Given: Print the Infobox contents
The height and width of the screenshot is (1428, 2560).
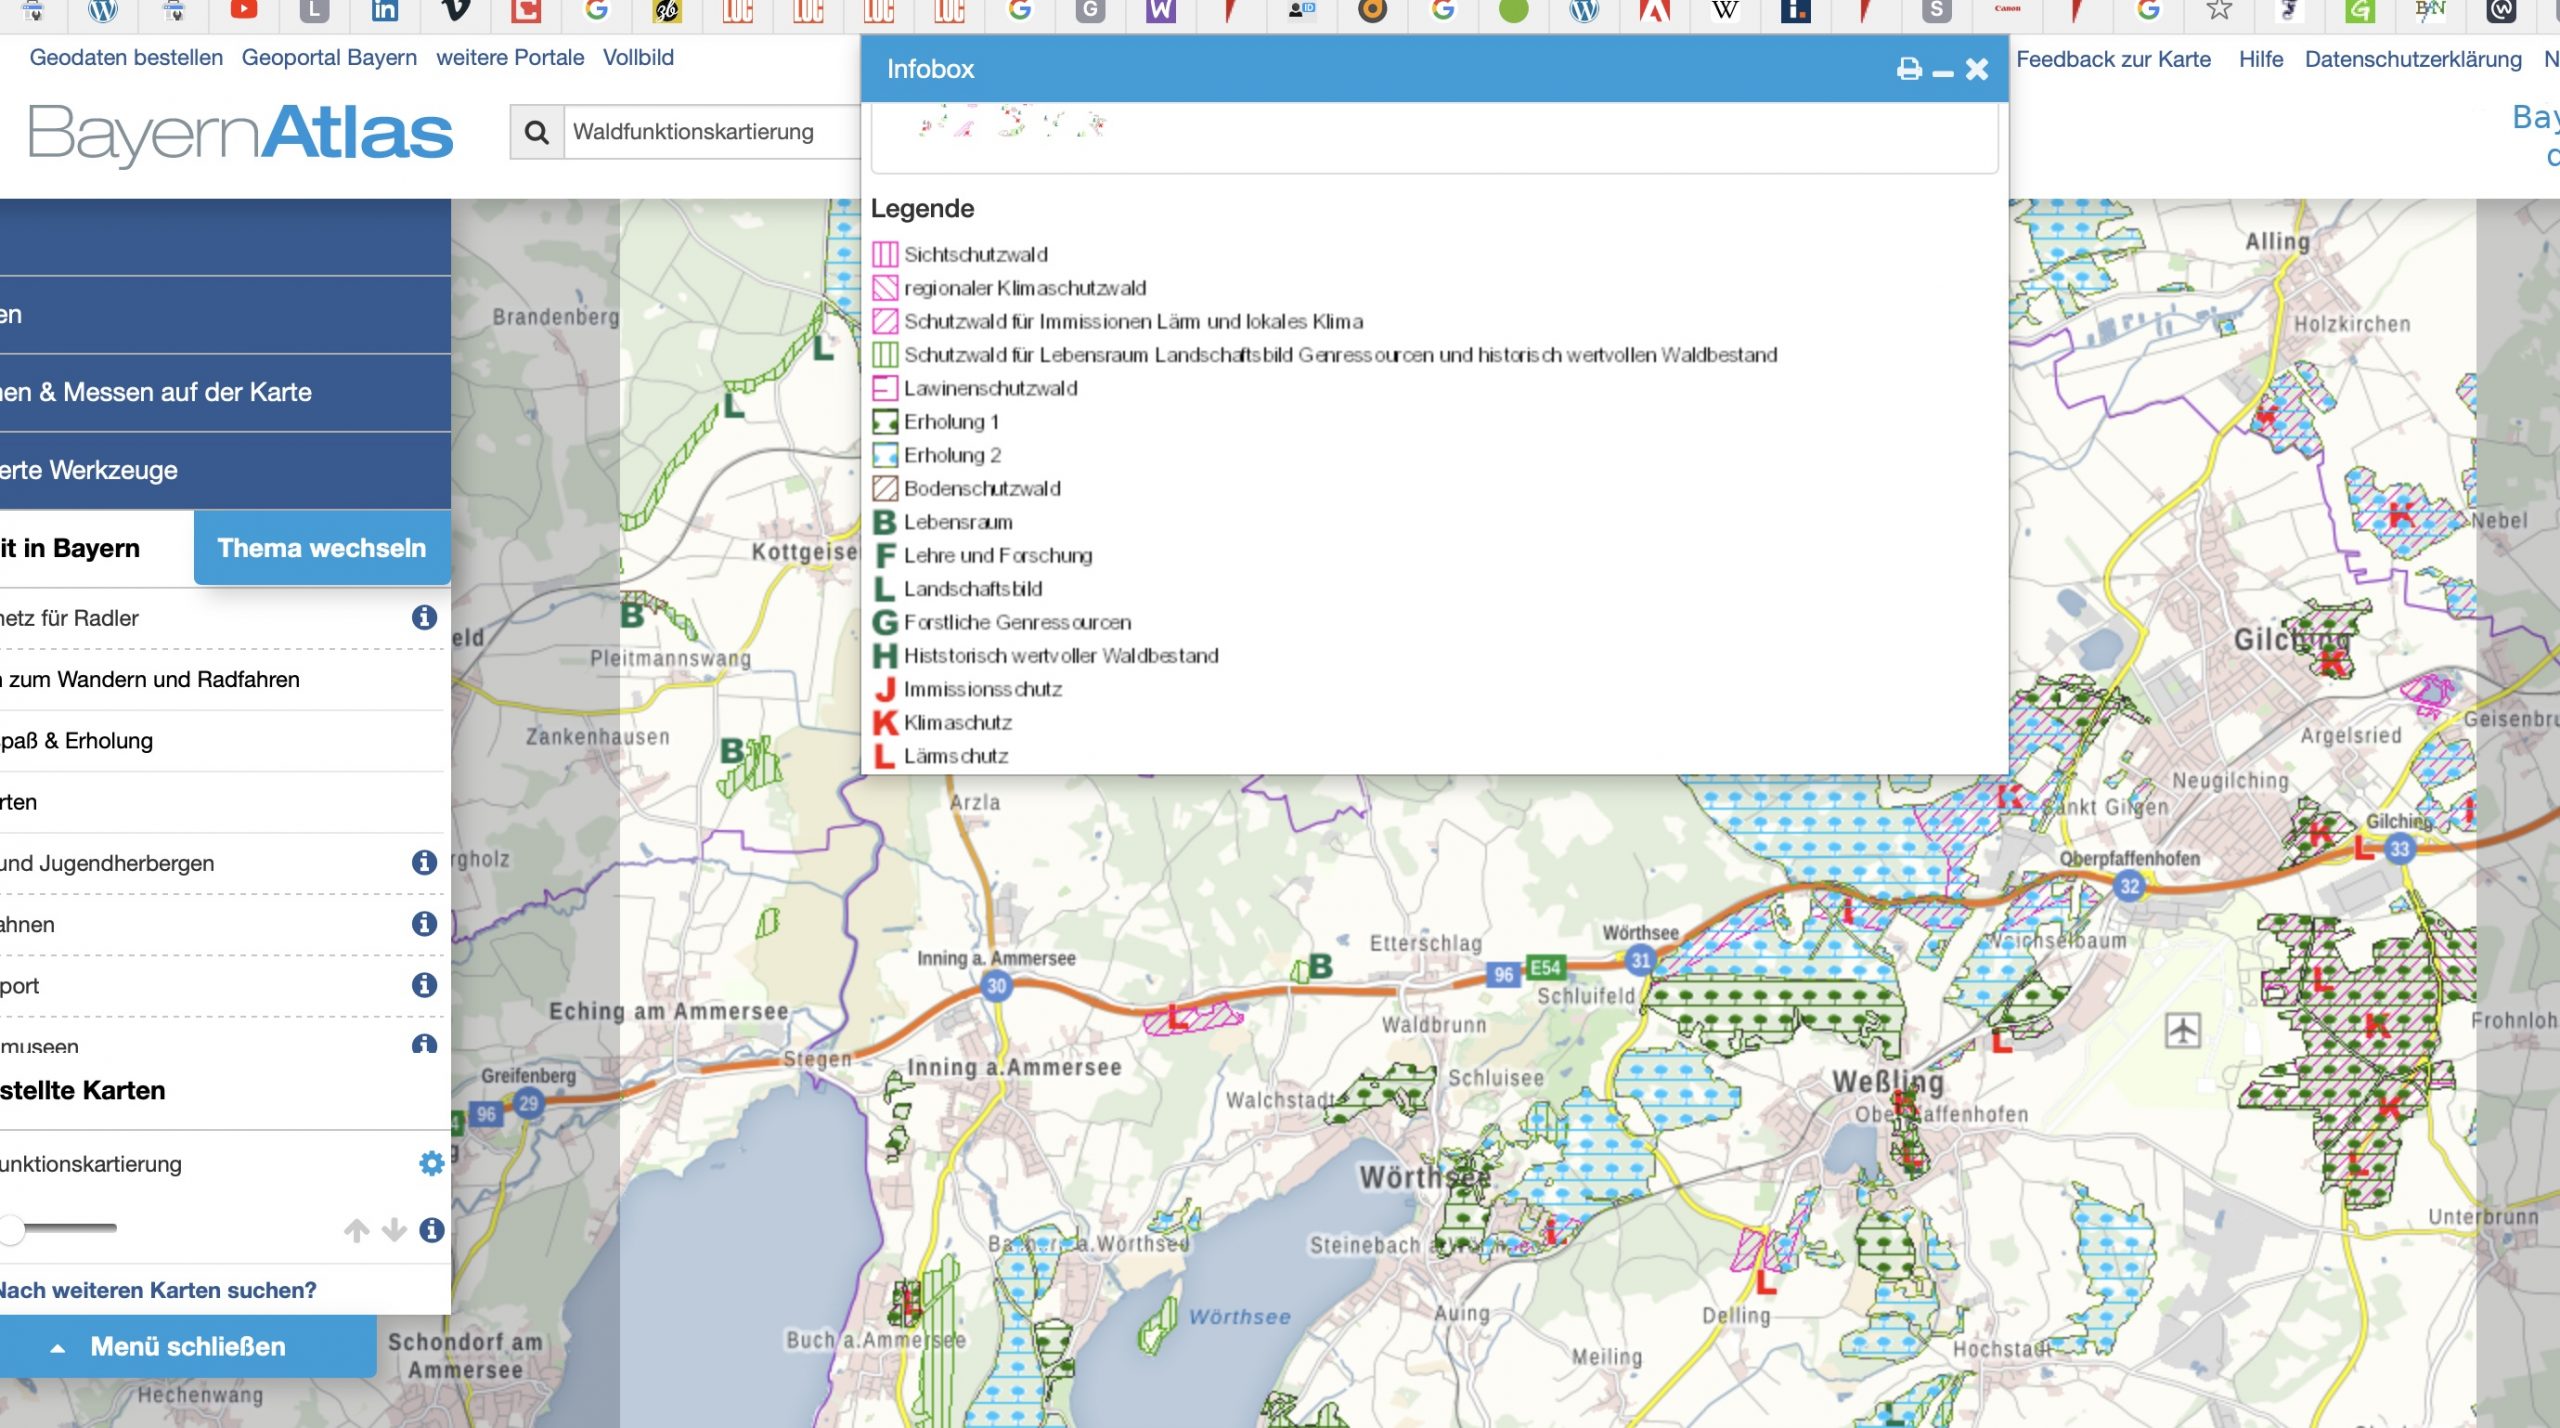Looking at the screenshot, I should click(x=1909, y=69).
